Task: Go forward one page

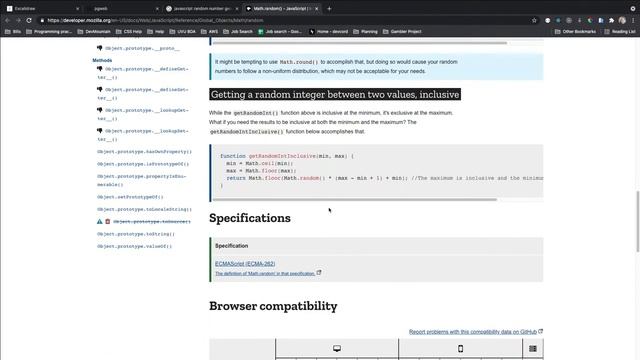Action: pyautogui.click(x=18, y=20)
